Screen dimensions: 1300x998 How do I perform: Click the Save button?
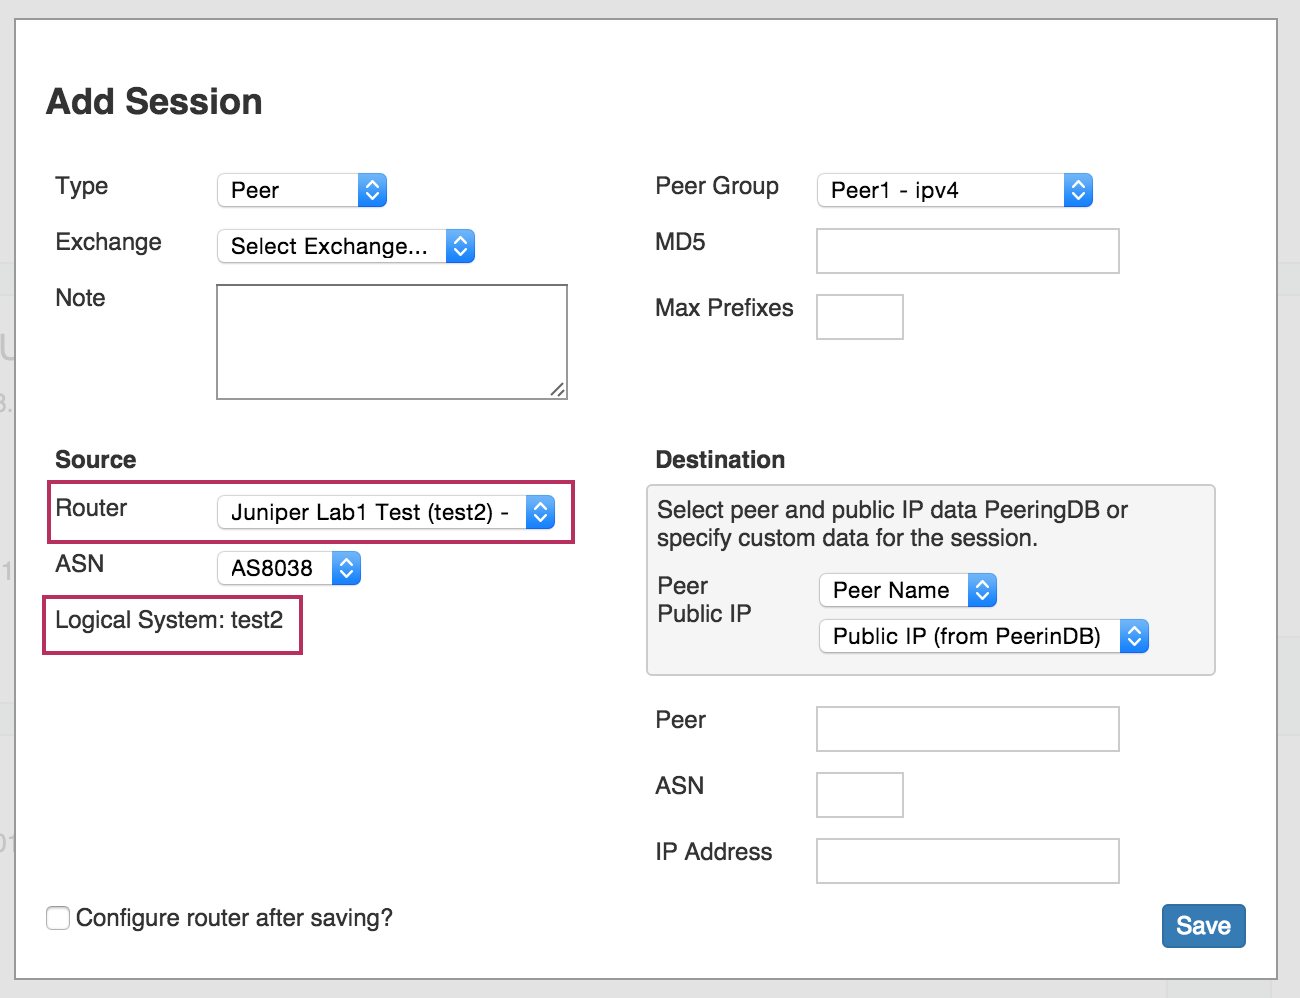tap(1203, 926)
